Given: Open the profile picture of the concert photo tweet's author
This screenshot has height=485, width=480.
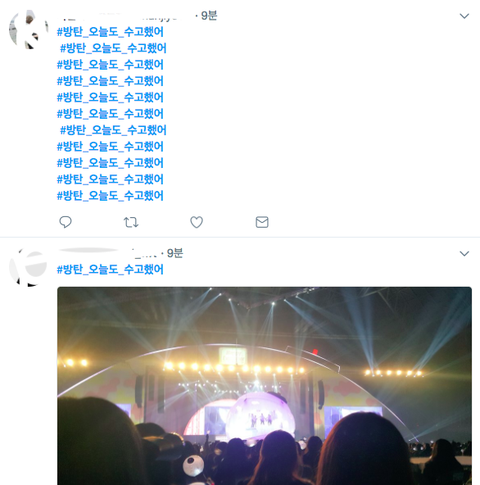Looking at the screenshot, I should click(28, 267).
